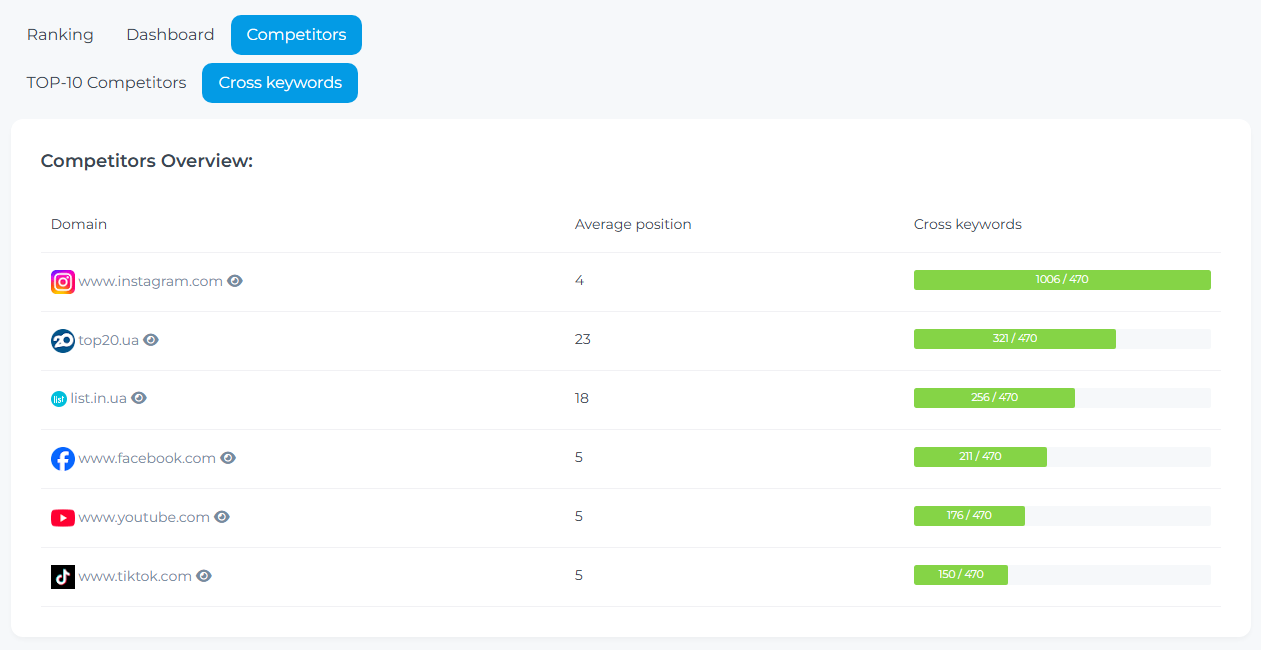Toggle eye icon next to www.instagram.com
Viewport: 1261px width, 650px height.
coord(235,281)
